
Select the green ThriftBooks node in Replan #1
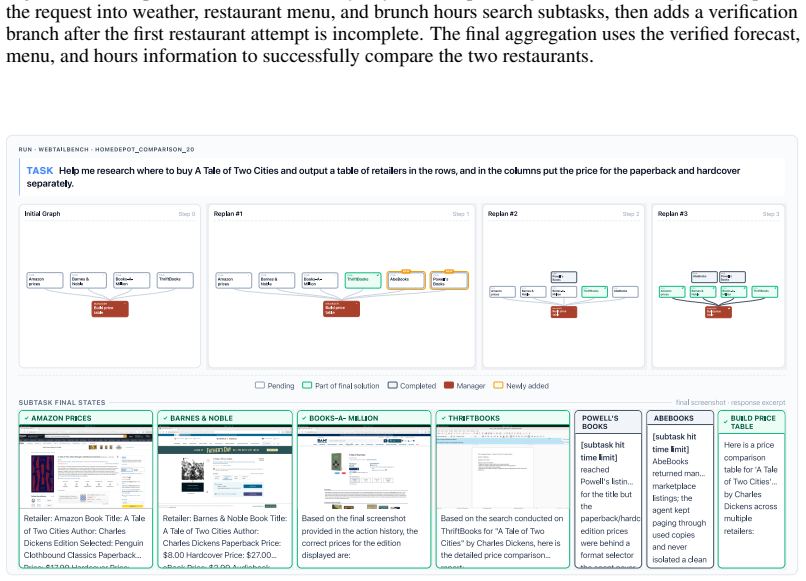[363, 280]
